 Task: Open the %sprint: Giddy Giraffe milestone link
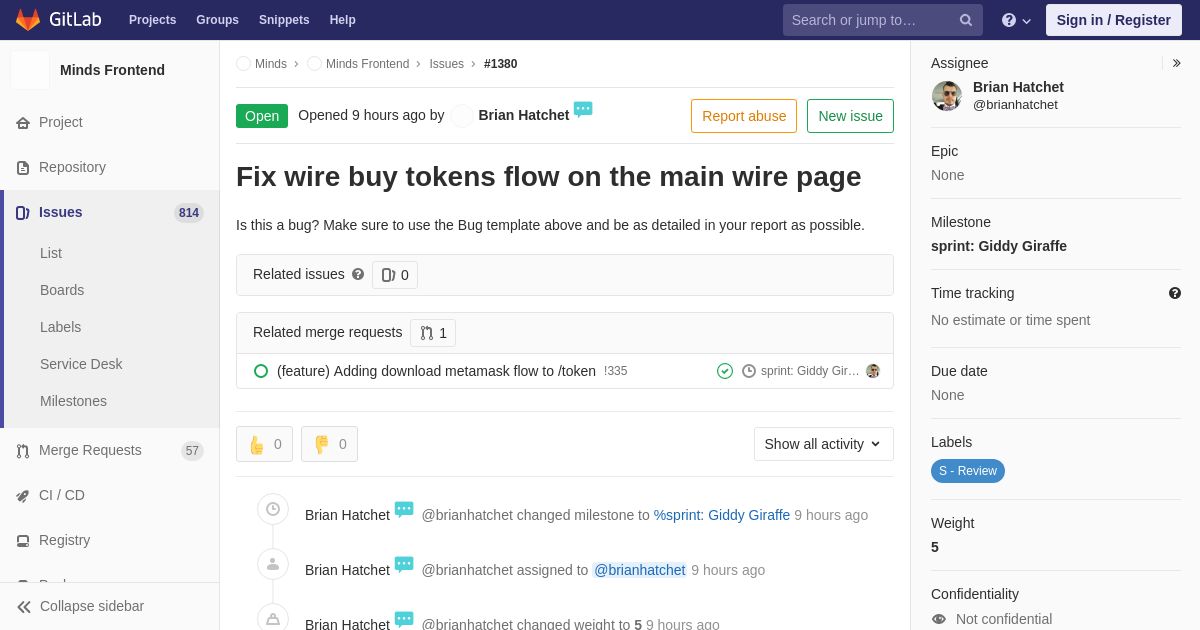[x=722, y=515]
